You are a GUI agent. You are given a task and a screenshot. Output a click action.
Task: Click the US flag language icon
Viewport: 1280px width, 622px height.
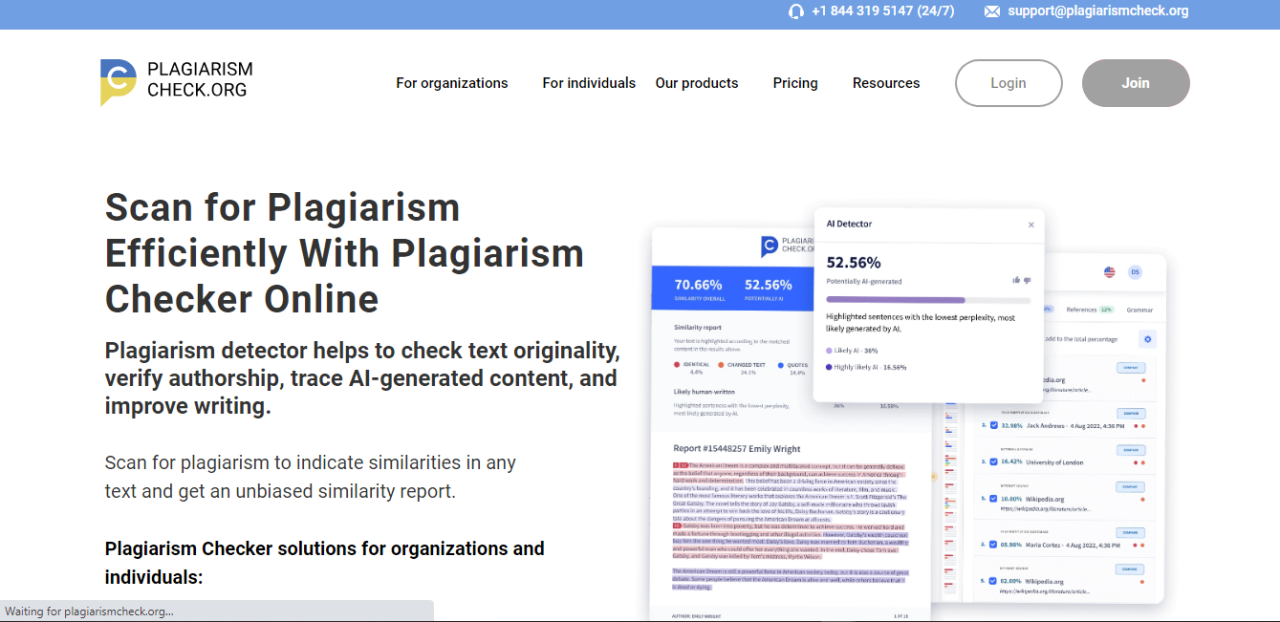coord(1108,272)
